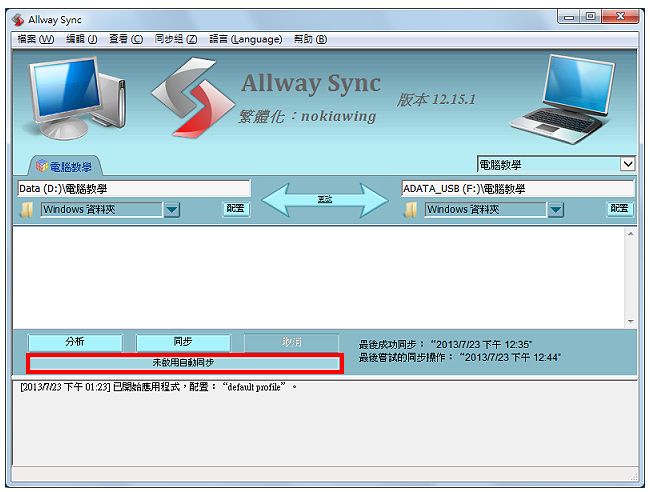Click the 版本 12.15.1 version text
650x492 pixels.
[x=436, y=100]
